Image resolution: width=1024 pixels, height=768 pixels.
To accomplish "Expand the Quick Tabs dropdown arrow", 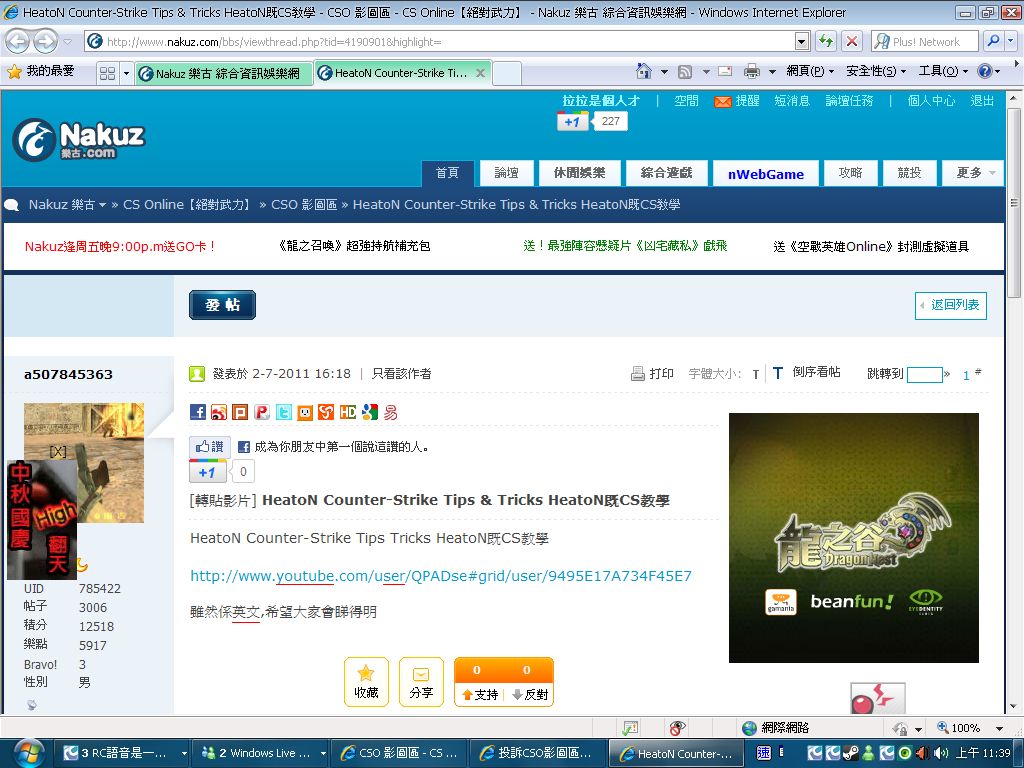I will click(126, 73).
